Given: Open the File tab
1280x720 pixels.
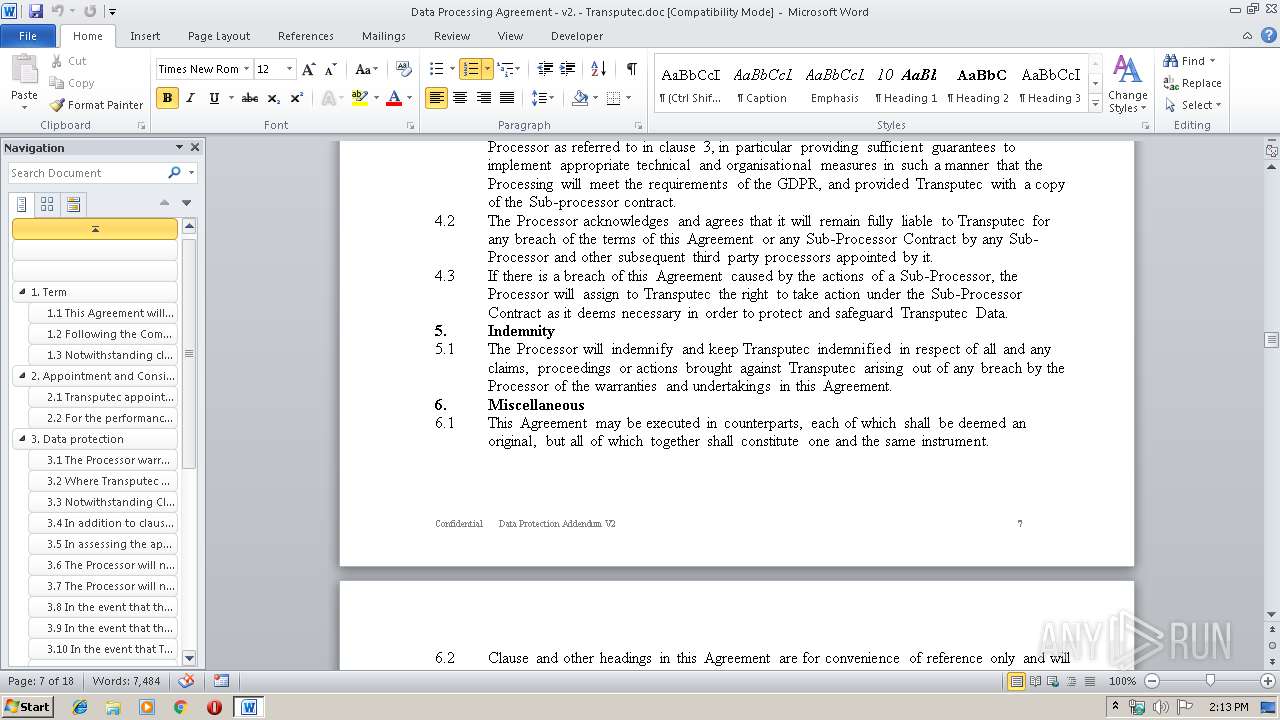Looking at the screenshot, I should tap(28, 35).
